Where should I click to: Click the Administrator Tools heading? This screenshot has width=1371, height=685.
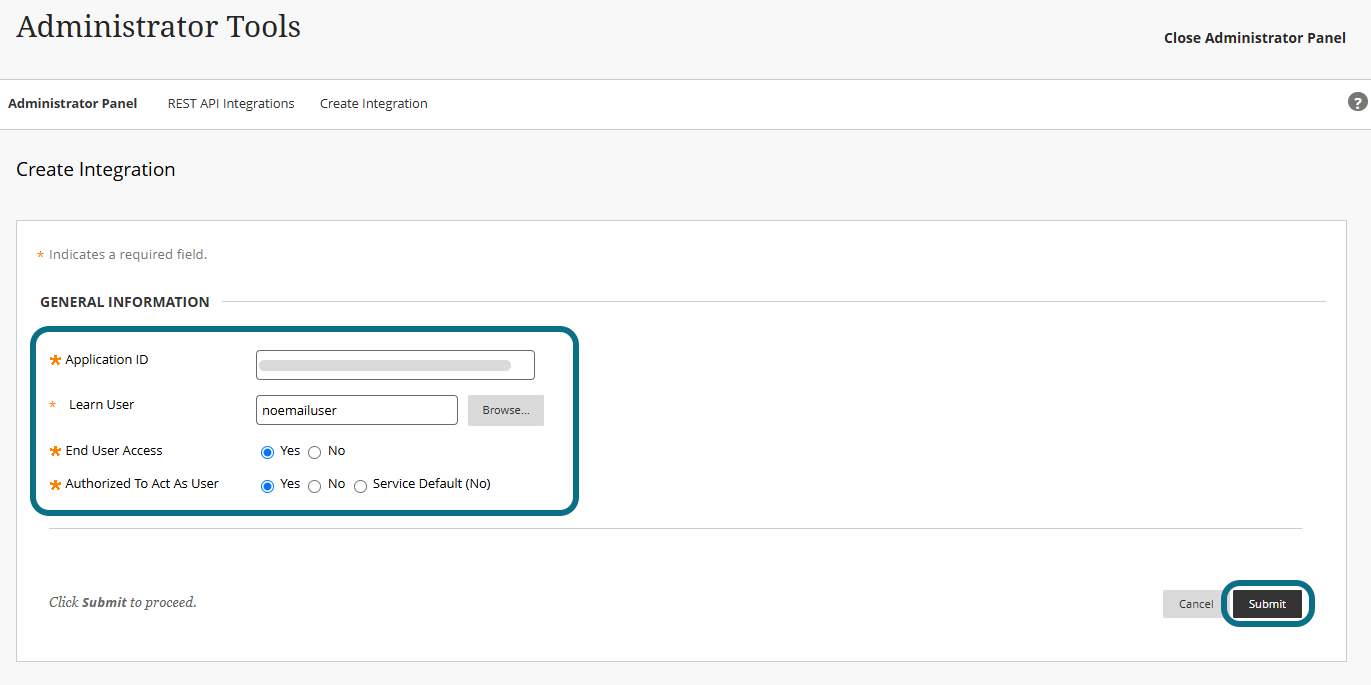coord(158,27)
